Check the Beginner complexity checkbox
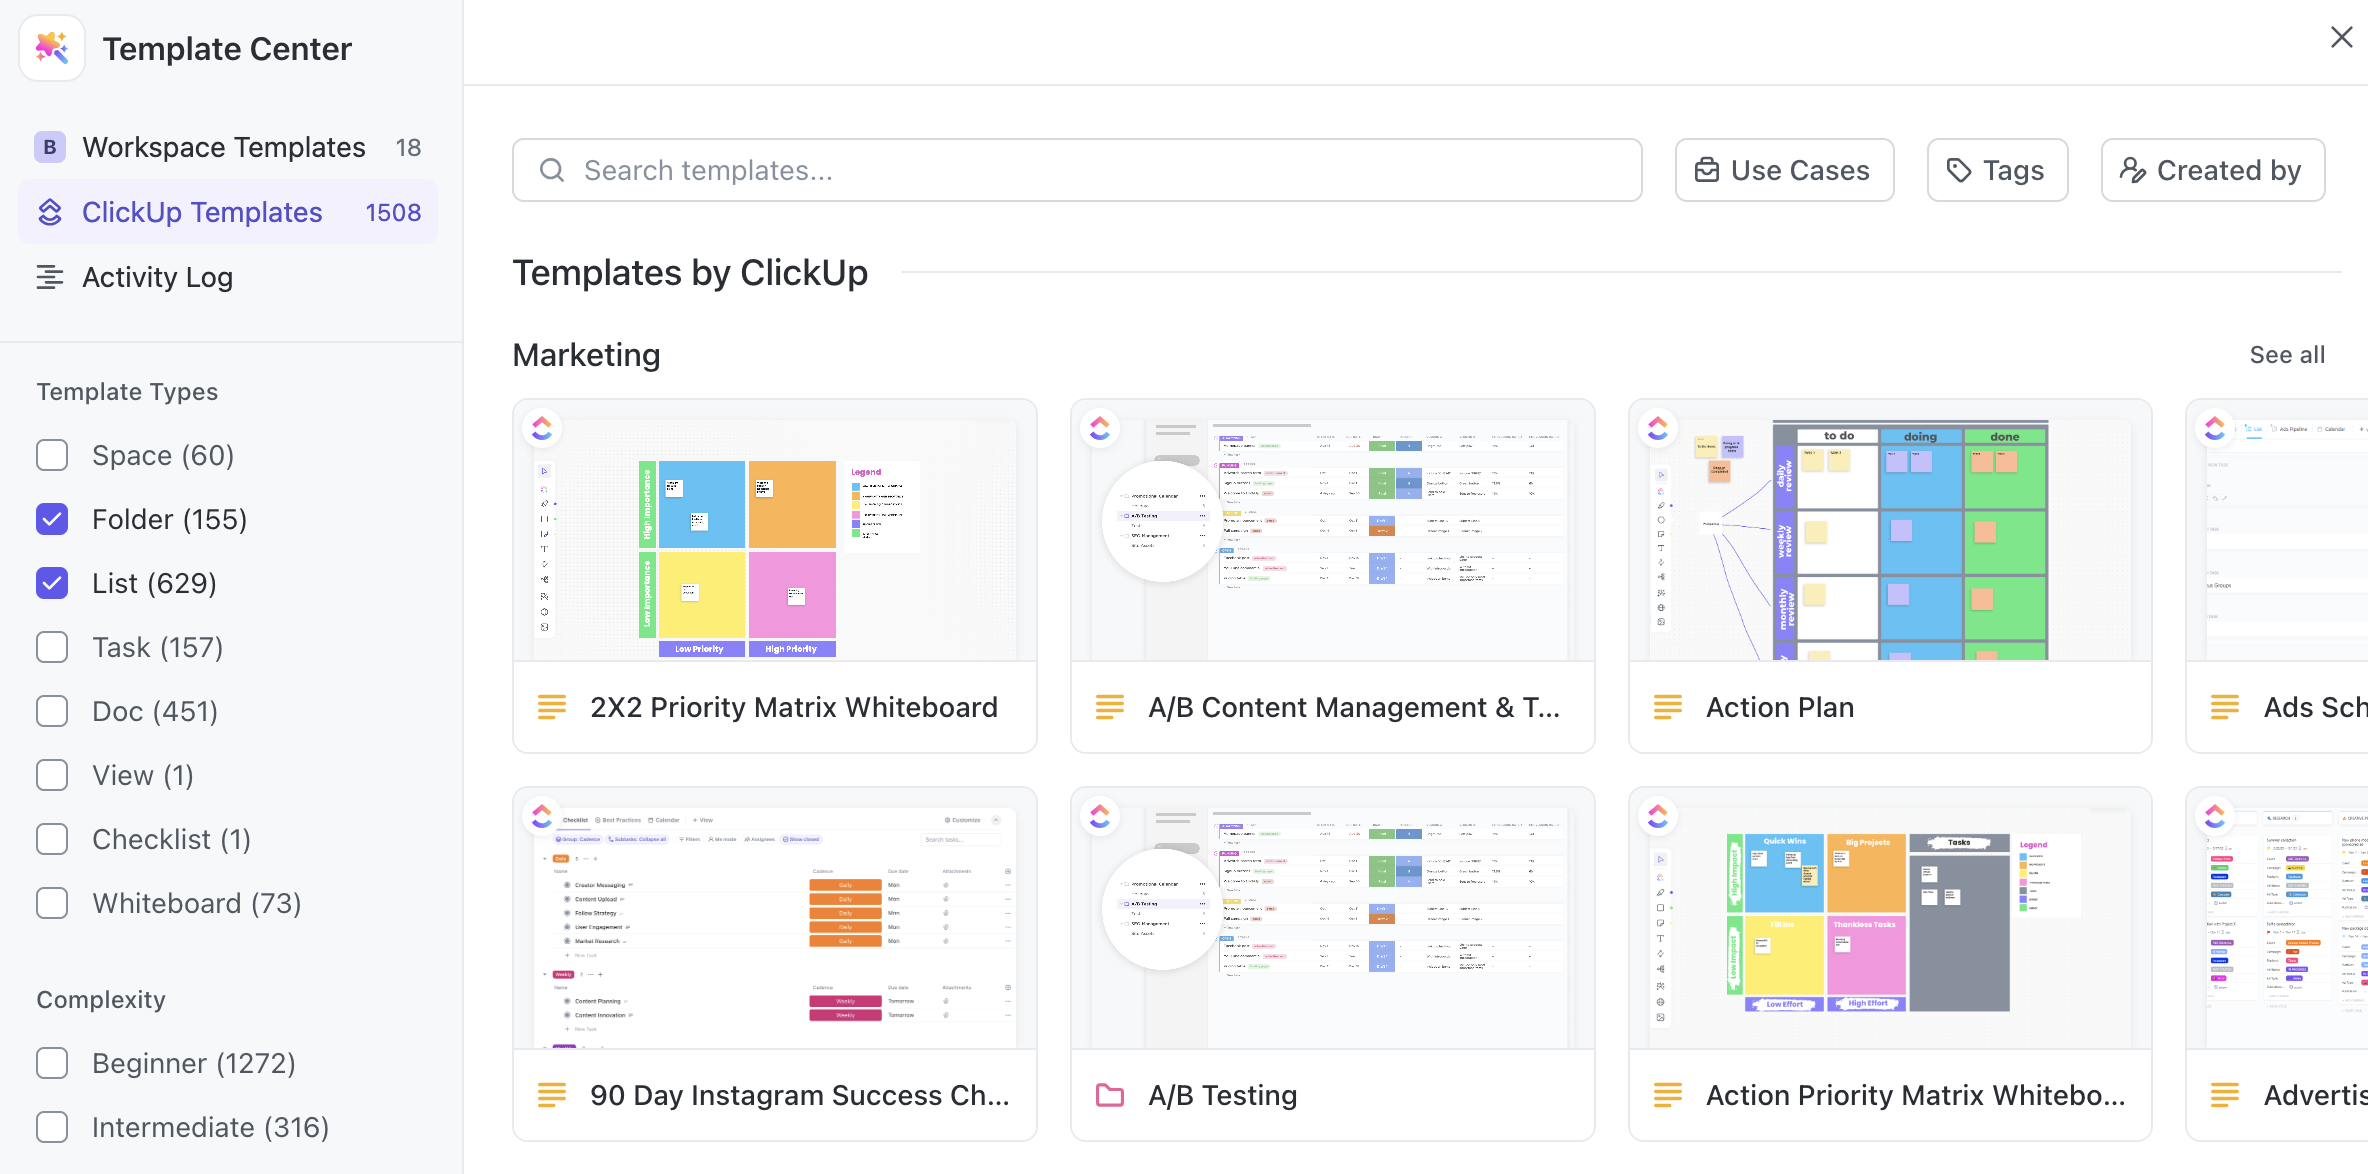 (x=52, y=1063)
